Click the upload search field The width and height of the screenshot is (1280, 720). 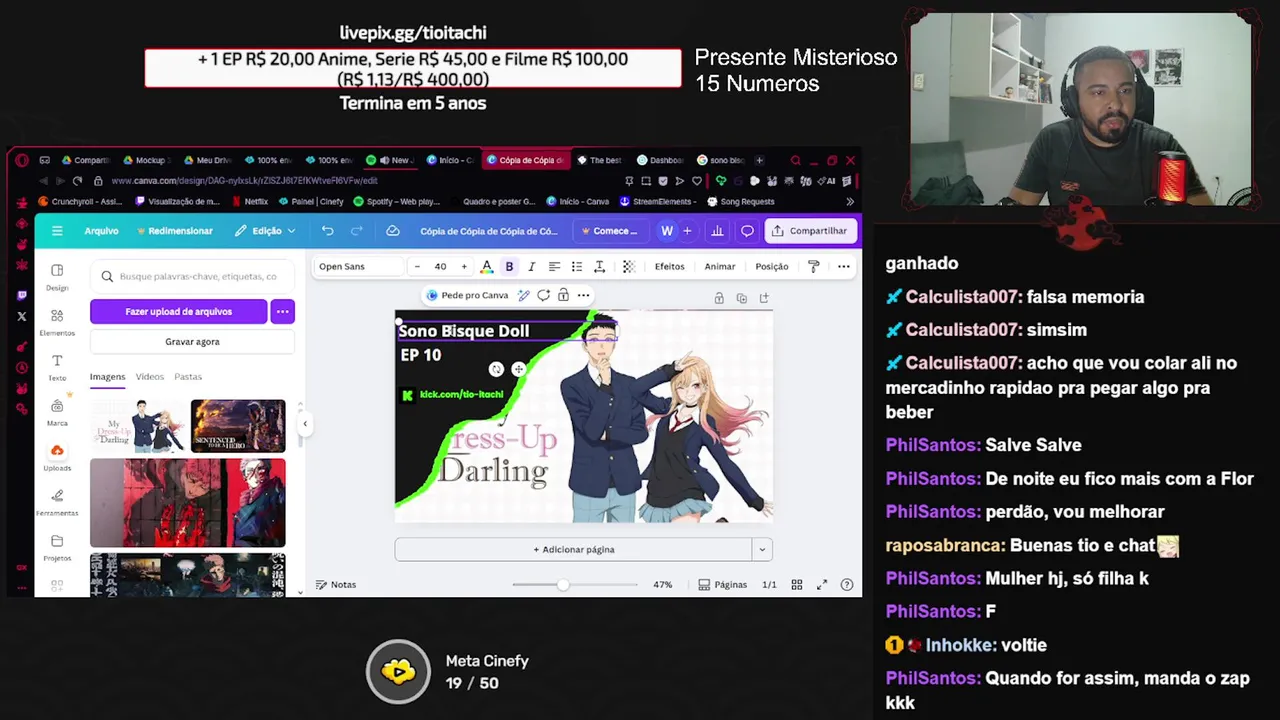pyautogui.click(x=192, y=276)
